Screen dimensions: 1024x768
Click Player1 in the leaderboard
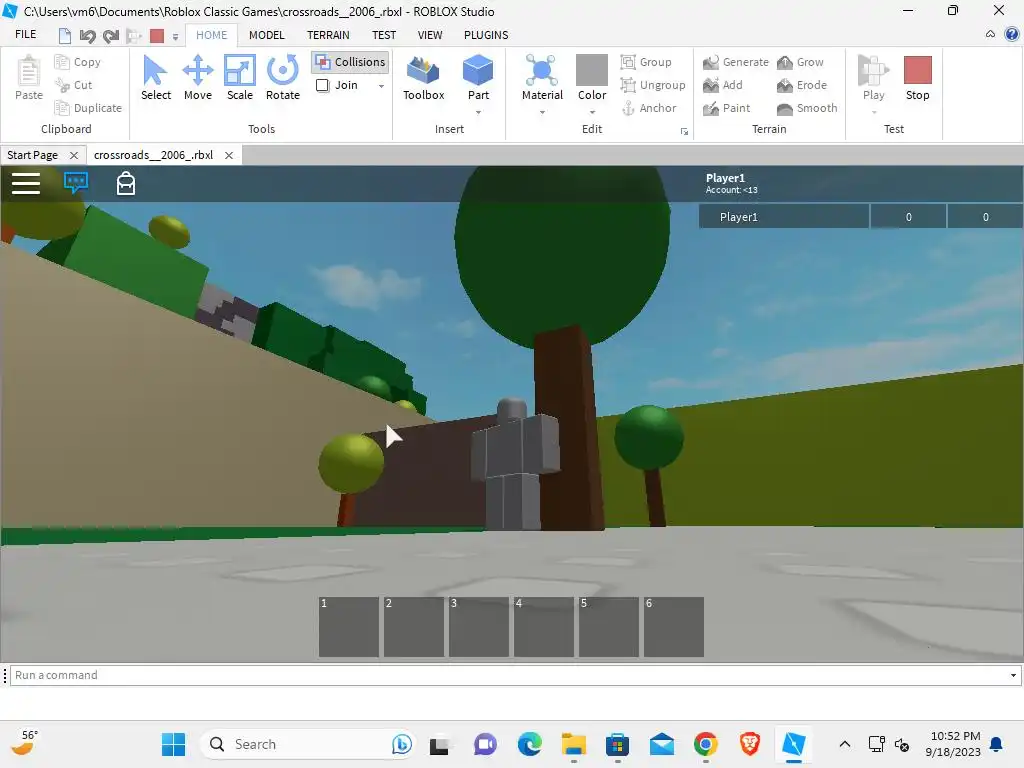coord(784,217)
